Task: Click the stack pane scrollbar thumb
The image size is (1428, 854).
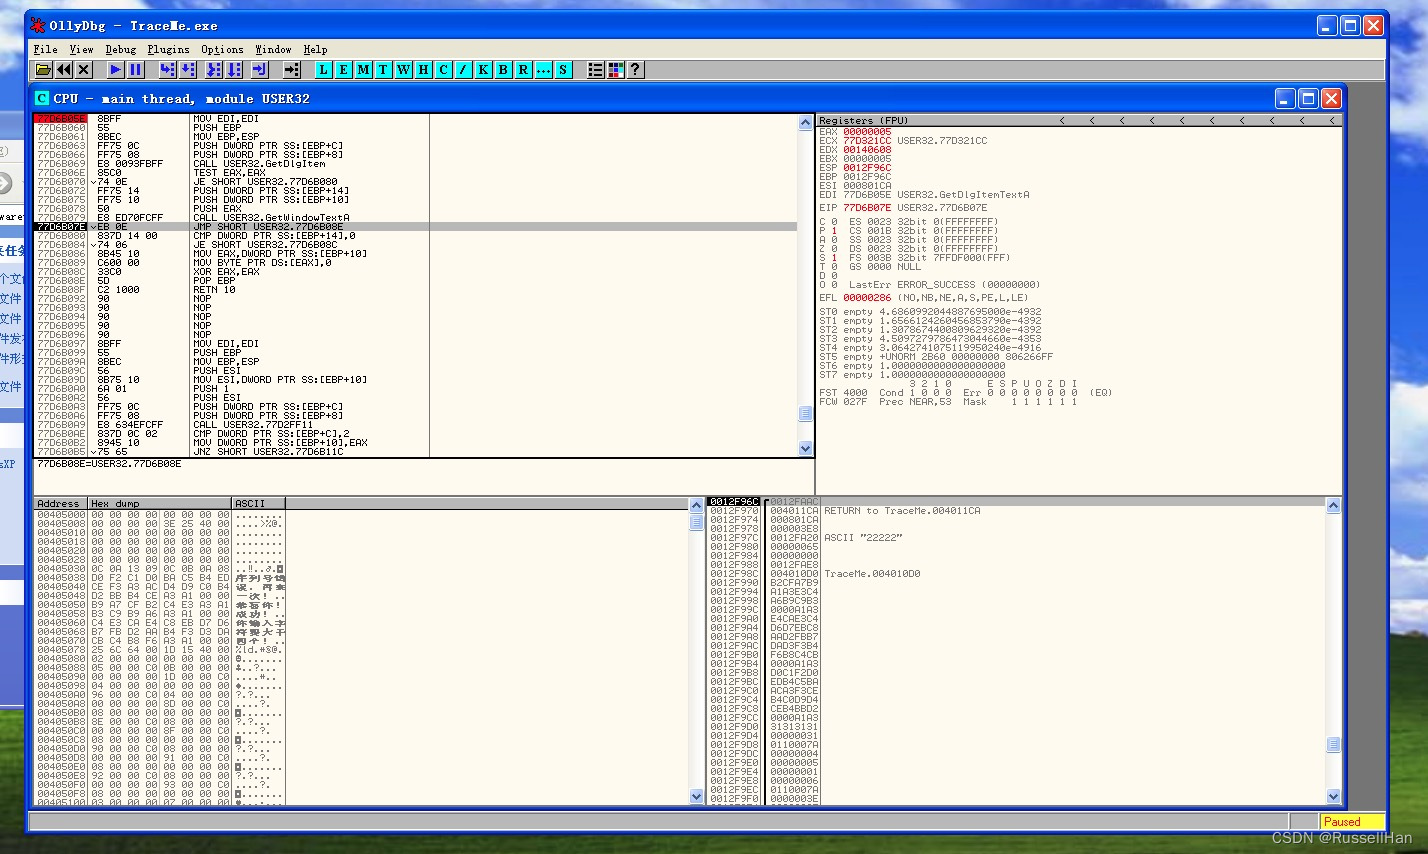Action: point(1333,745)
